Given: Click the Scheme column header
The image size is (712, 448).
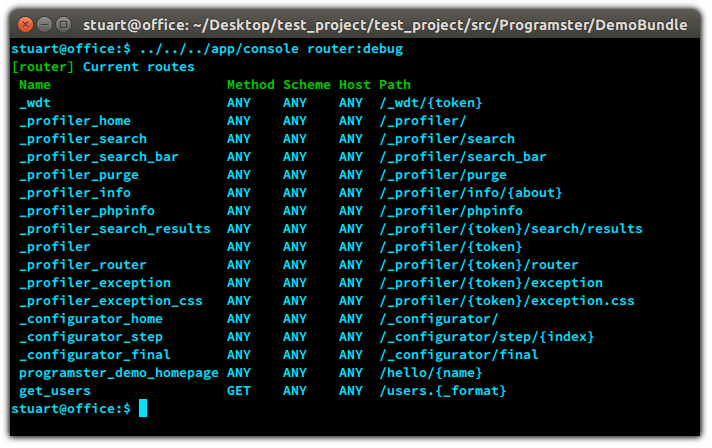Looking at the screenshot, I should point(307,85).
